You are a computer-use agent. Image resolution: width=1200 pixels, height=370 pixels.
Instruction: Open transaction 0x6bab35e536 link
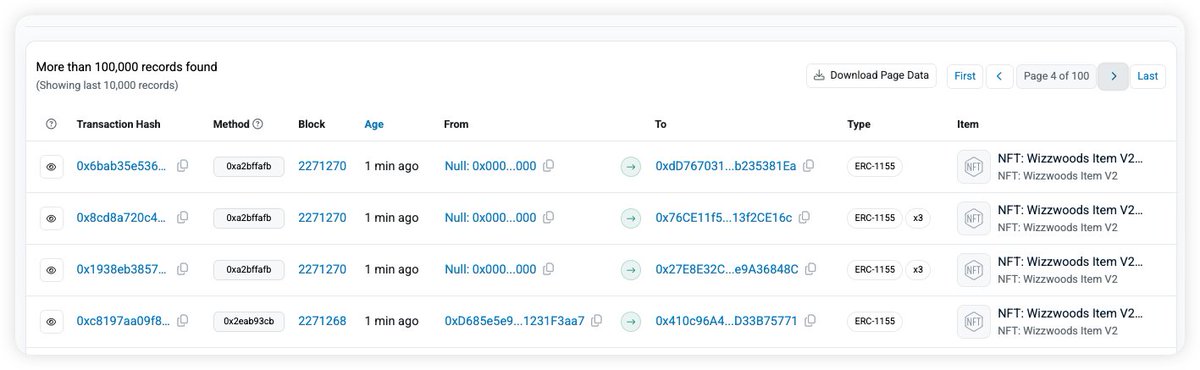pos(122,166)
